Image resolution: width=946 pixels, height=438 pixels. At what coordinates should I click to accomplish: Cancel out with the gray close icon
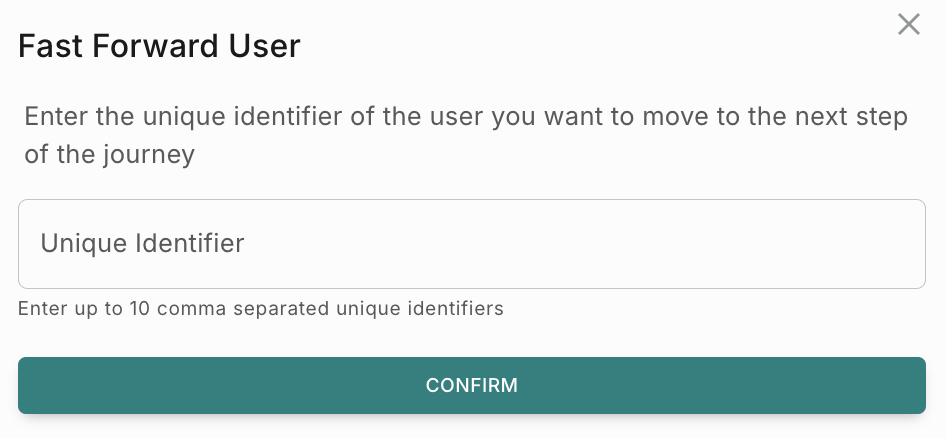click(x=908, y=25)
